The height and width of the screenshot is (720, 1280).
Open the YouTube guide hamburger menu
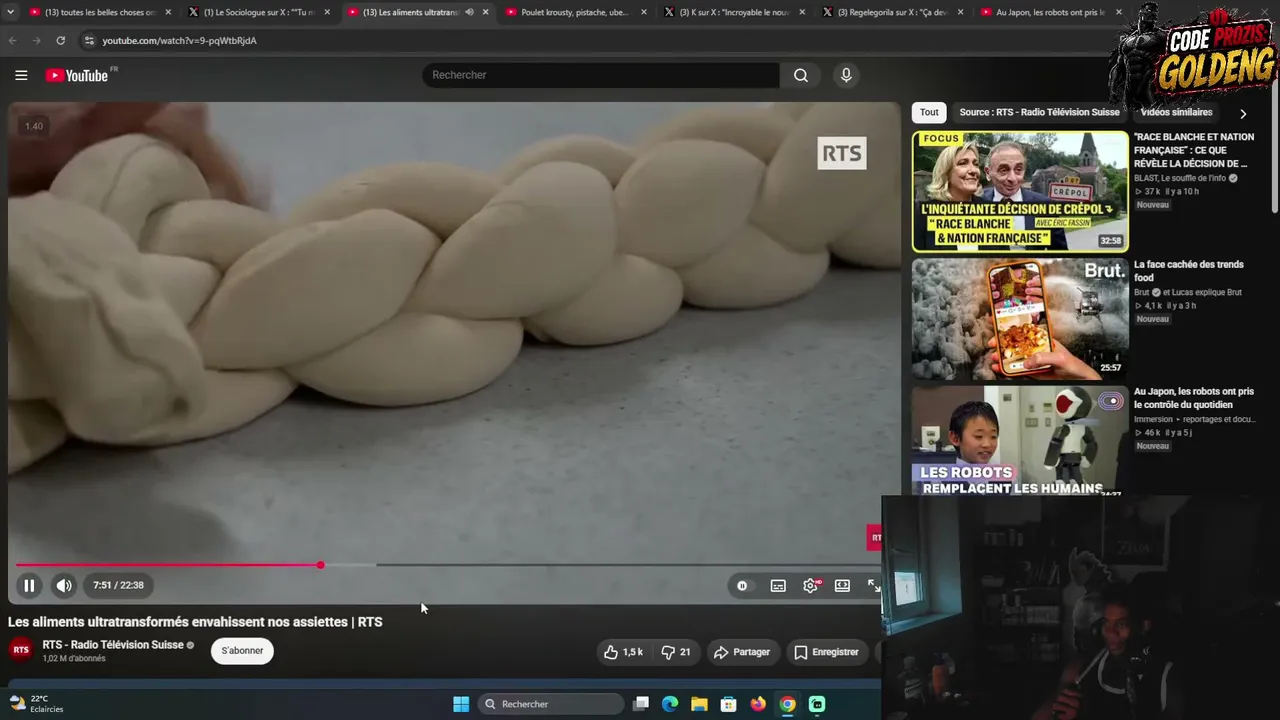click(x=21, y=75)
